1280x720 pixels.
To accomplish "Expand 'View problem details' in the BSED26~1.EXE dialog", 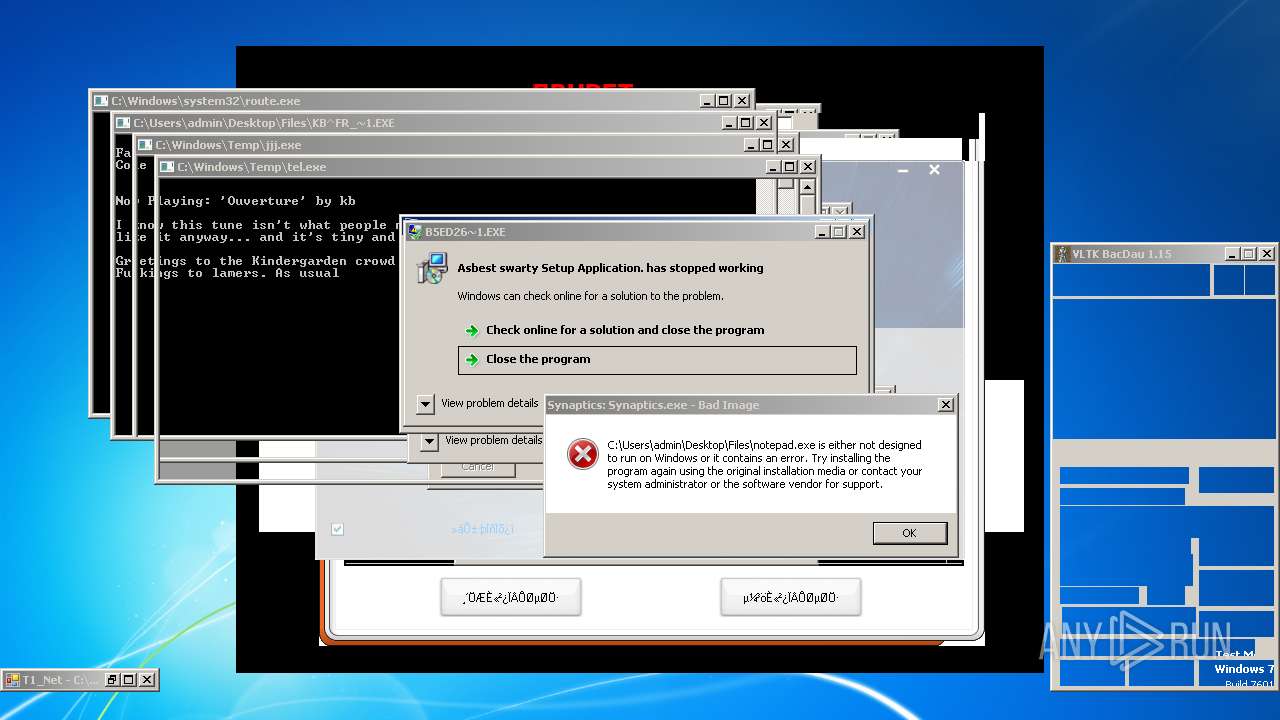I will [425, 404].
